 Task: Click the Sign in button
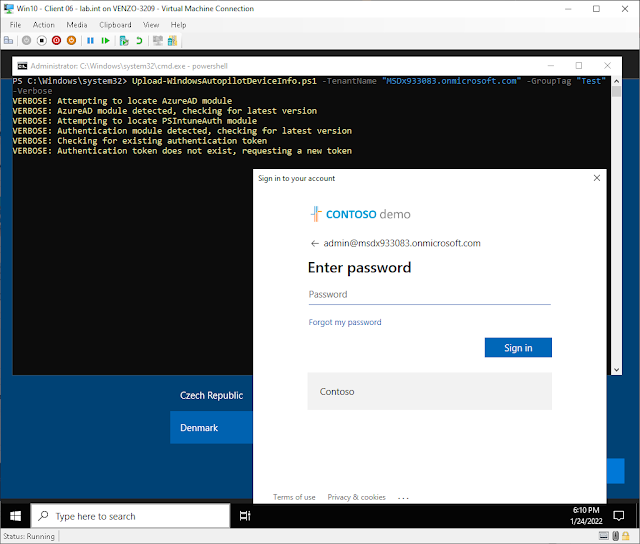pos(518,347)
